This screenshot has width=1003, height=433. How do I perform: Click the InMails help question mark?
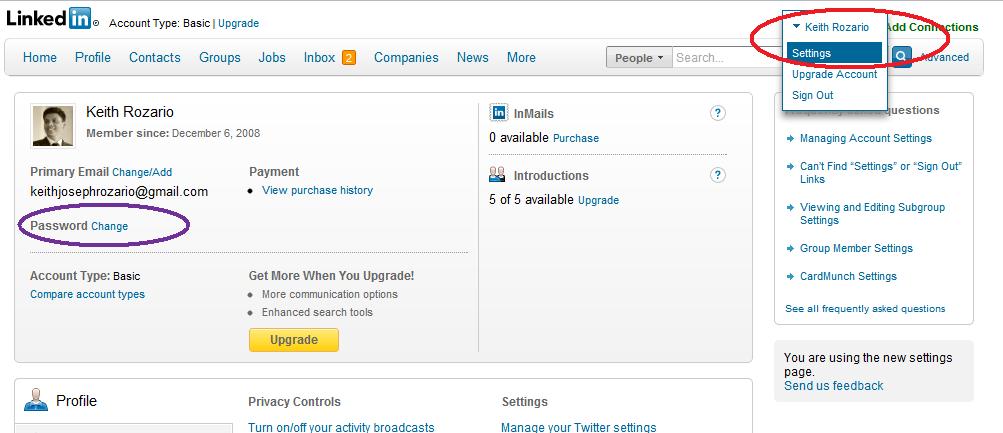point(718,113)
